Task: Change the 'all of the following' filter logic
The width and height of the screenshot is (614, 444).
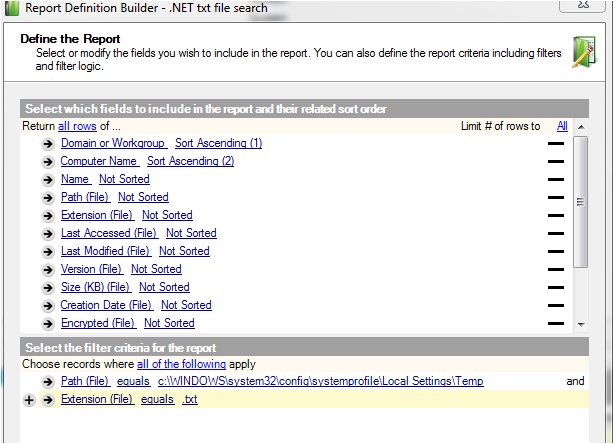Action: (181, 364)
